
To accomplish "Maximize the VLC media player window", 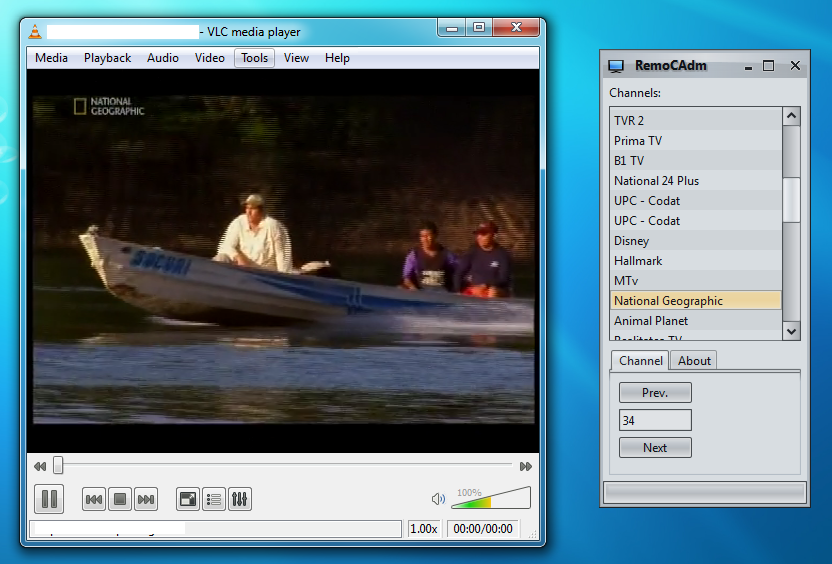I will (479, 28).
